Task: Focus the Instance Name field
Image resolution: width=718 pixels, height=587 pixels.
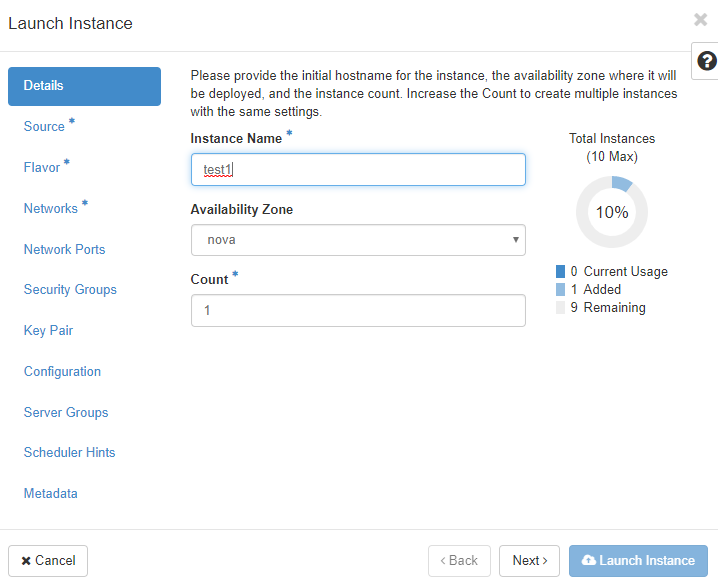Action: point(358,169)
